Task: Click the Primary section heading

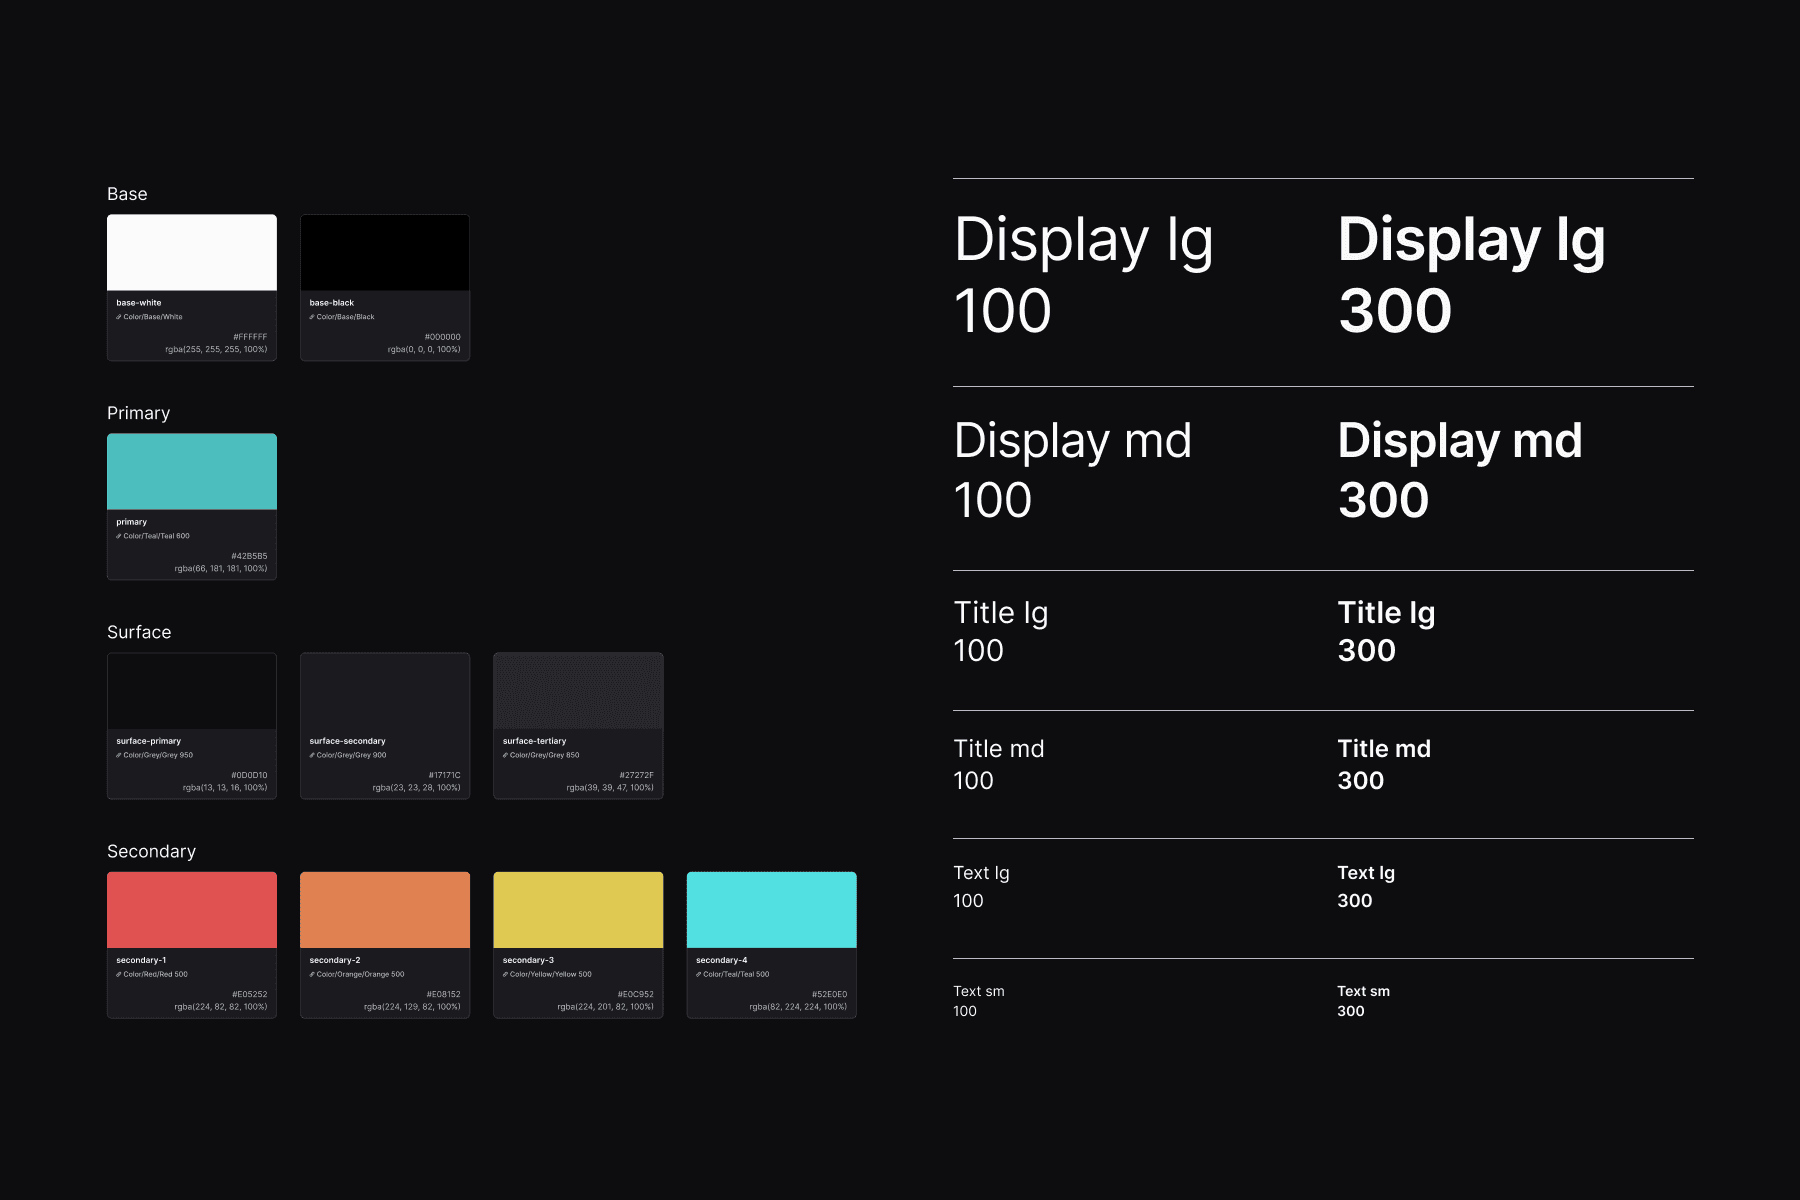Action: pos(138,413)
